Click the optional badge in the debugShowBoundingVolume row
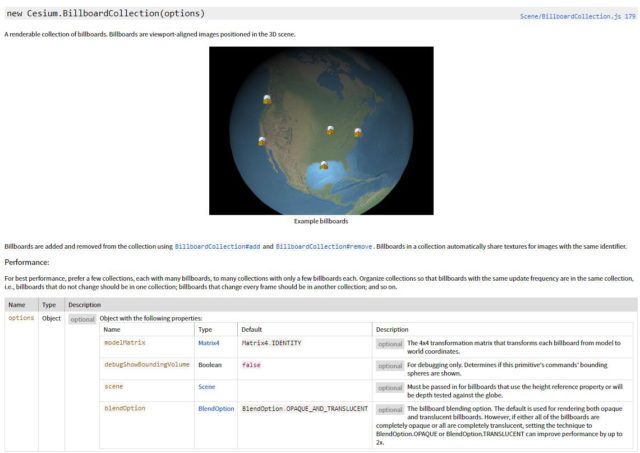Screen dimensions: 640x453 pyautogui.click(x=390, y=366)
